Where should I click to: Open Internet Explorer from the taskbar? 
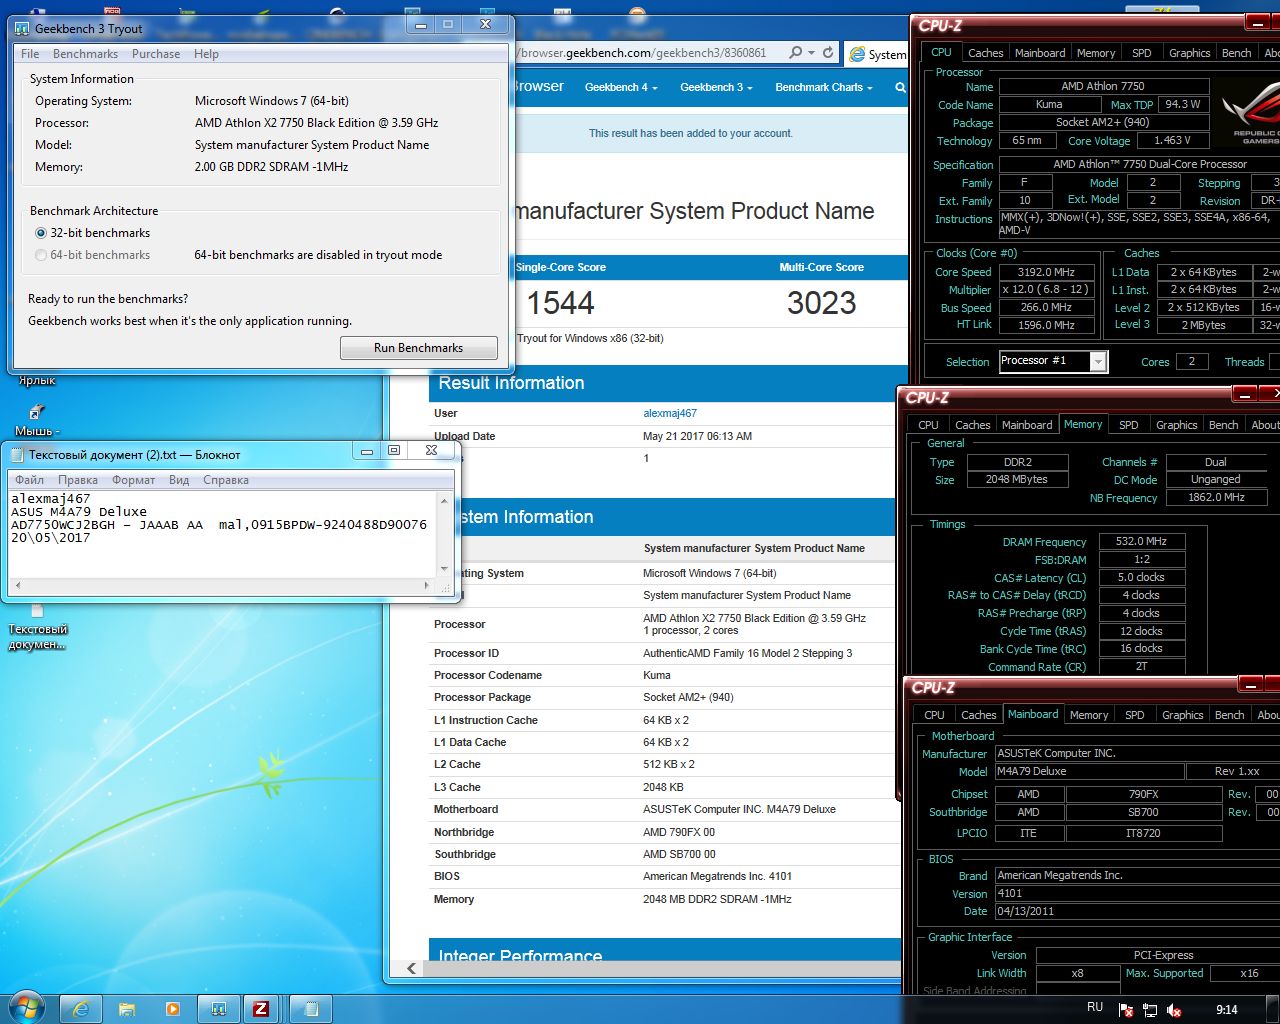coord(81,1009)
